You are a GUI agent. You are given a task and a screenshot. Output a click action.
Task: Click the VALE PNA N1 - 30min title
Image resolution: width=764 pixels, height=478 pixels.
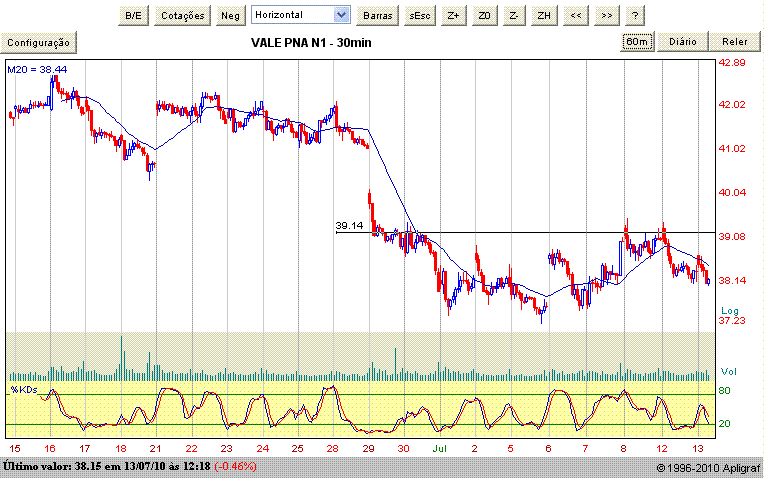click(311, 43)
